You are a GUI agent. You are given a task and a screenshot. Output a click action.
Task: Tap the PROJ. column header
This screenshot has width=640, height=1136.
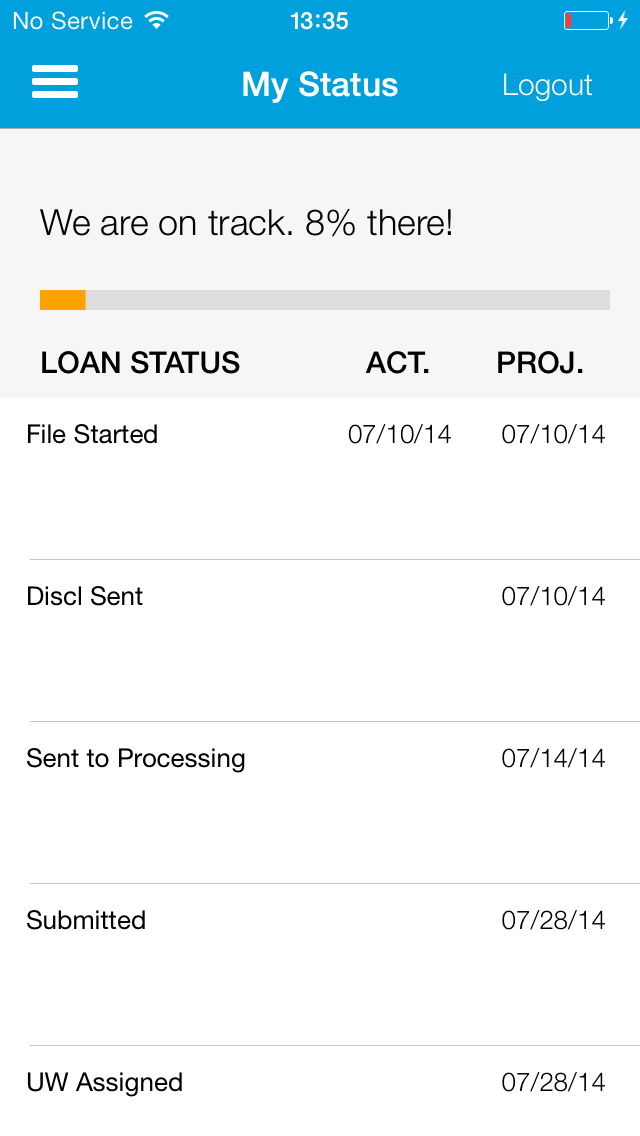[540, 362]
